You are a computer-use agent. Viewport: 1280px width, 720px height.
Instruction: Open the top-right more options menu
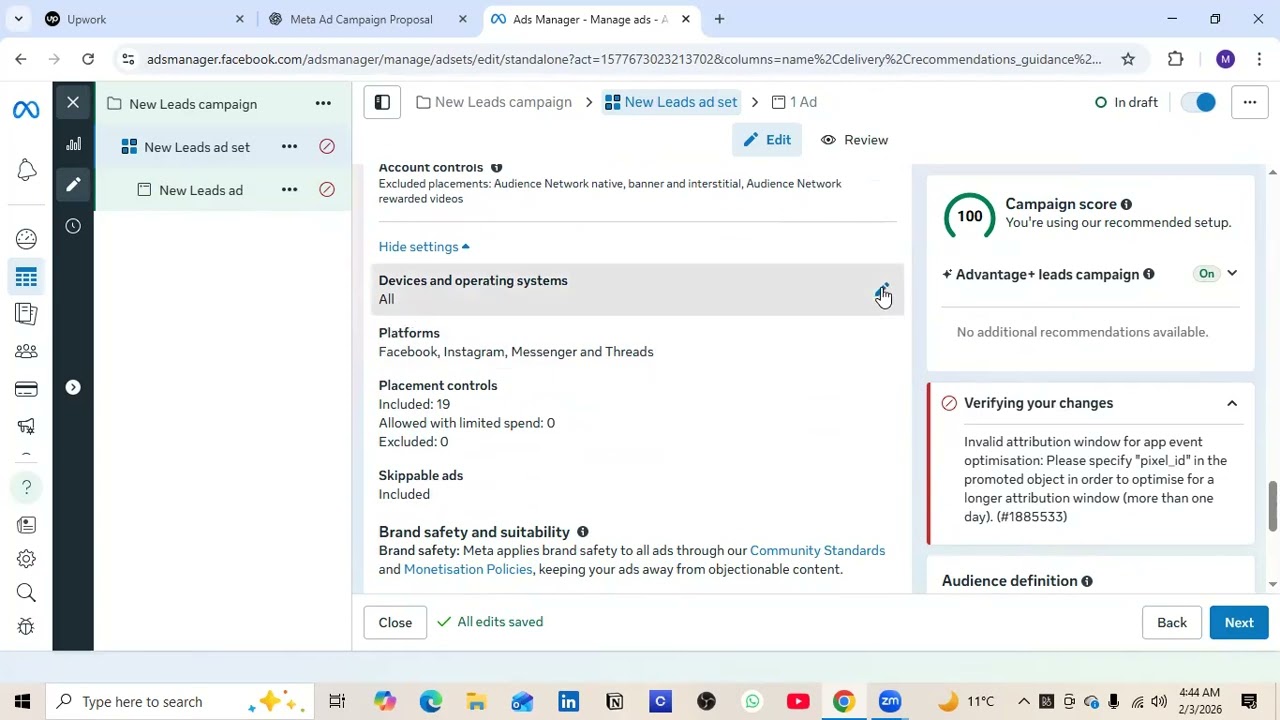[1249, 102]
